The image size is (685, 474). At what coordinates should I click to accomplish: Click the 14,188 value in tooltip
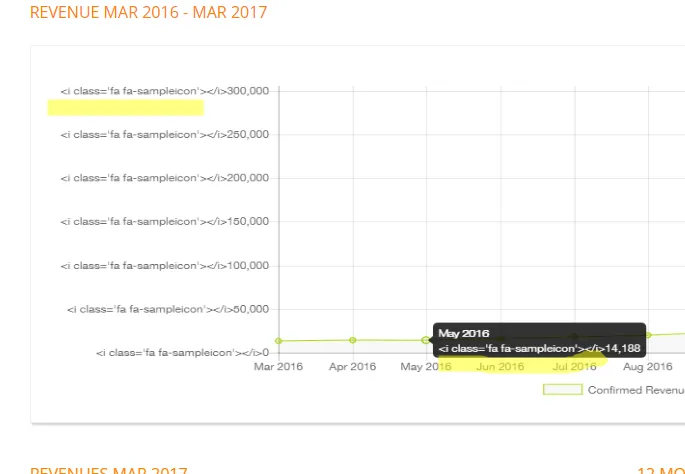[x=623, y=348]
